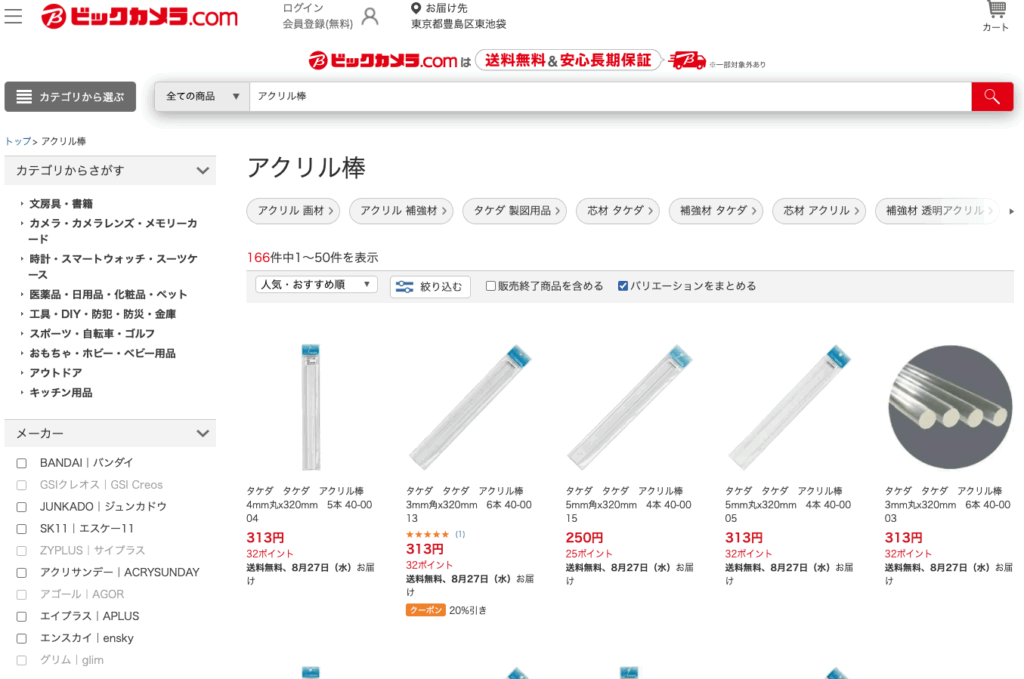This screenshot has height=679, width=1024.
Task: Collapse the カテゴリからさがす section
Action: click(110, 170)
